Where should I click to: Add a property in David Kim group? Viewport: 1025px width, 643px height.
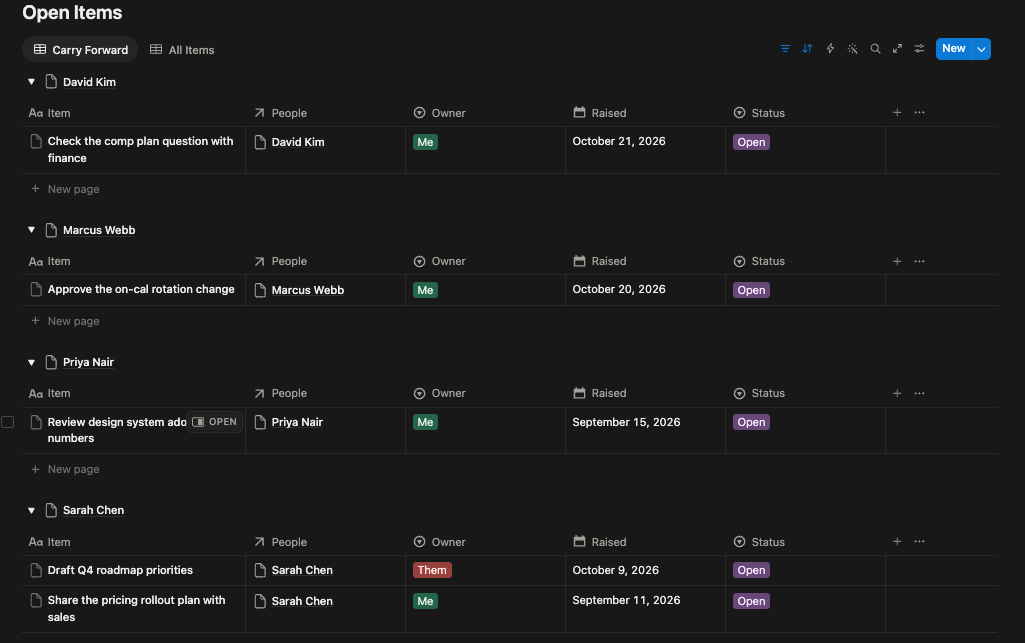point(897,112)
